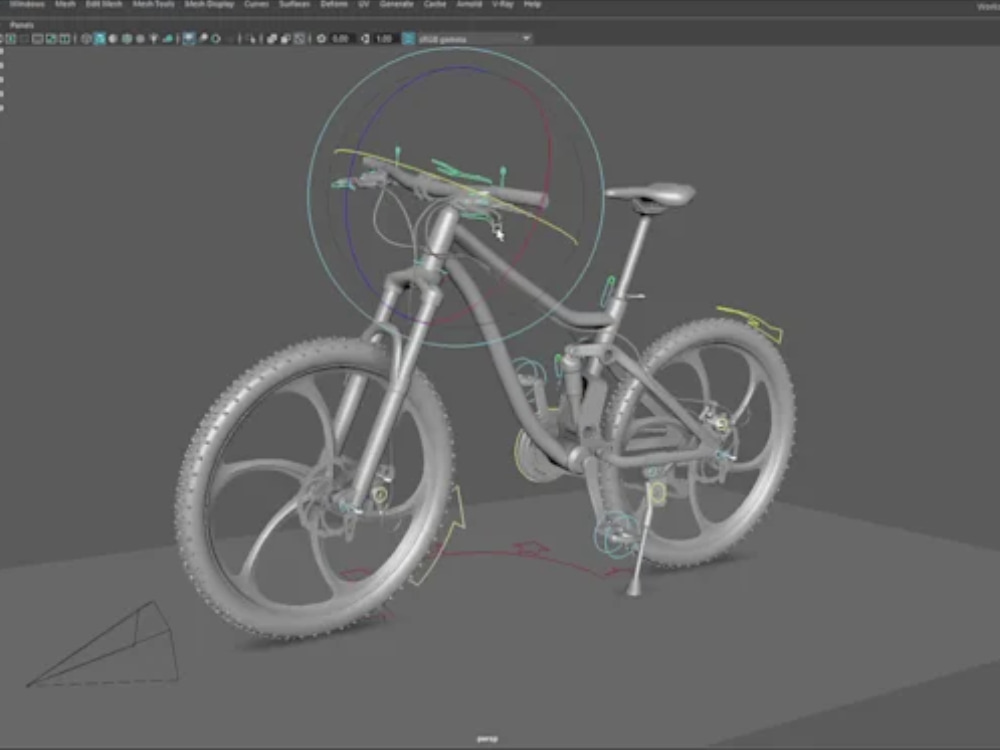Open the Curves menu
The image size is (1000, 750).
256,4
